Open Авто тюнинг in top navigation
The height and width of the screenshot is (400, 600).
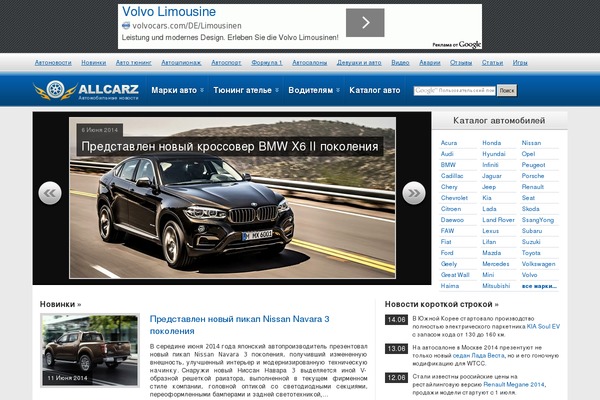[134, 62]
